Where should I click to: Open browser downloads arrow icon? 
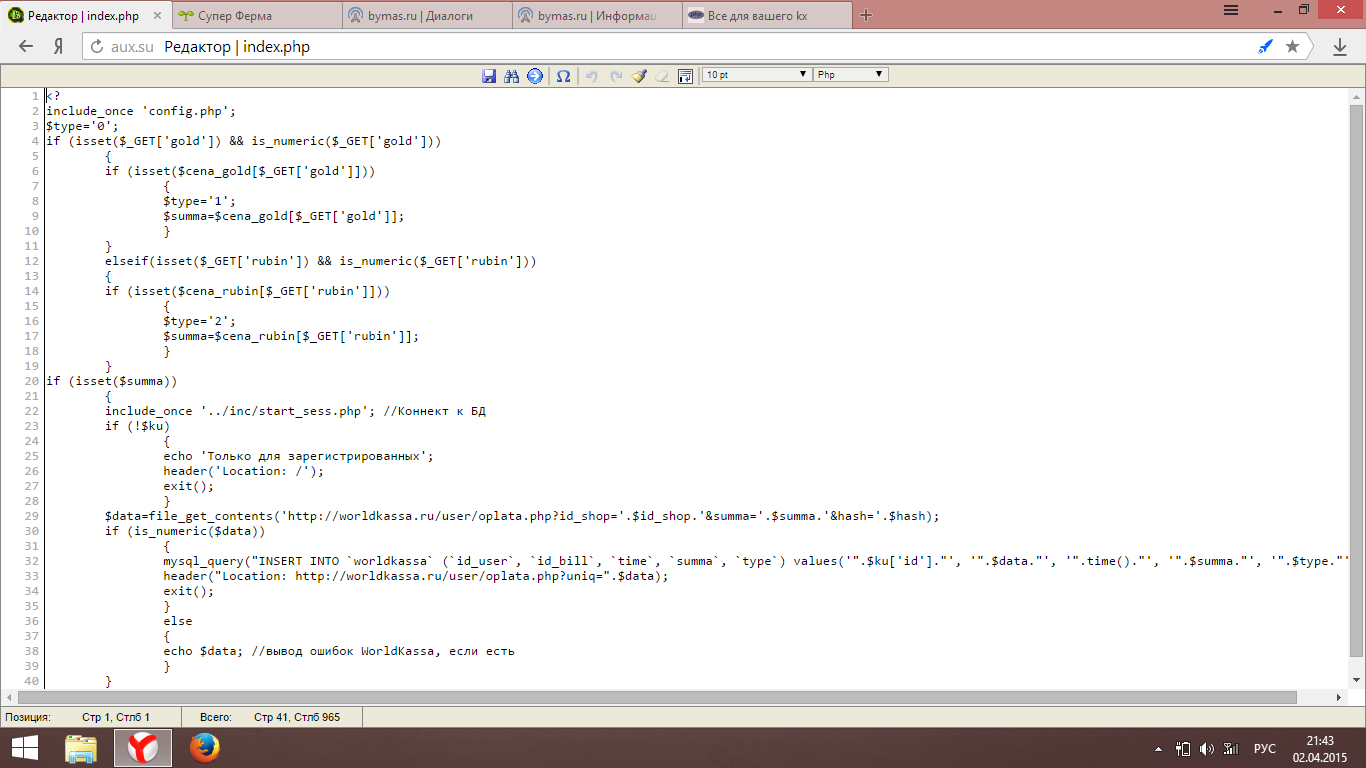coord(1340,47)
